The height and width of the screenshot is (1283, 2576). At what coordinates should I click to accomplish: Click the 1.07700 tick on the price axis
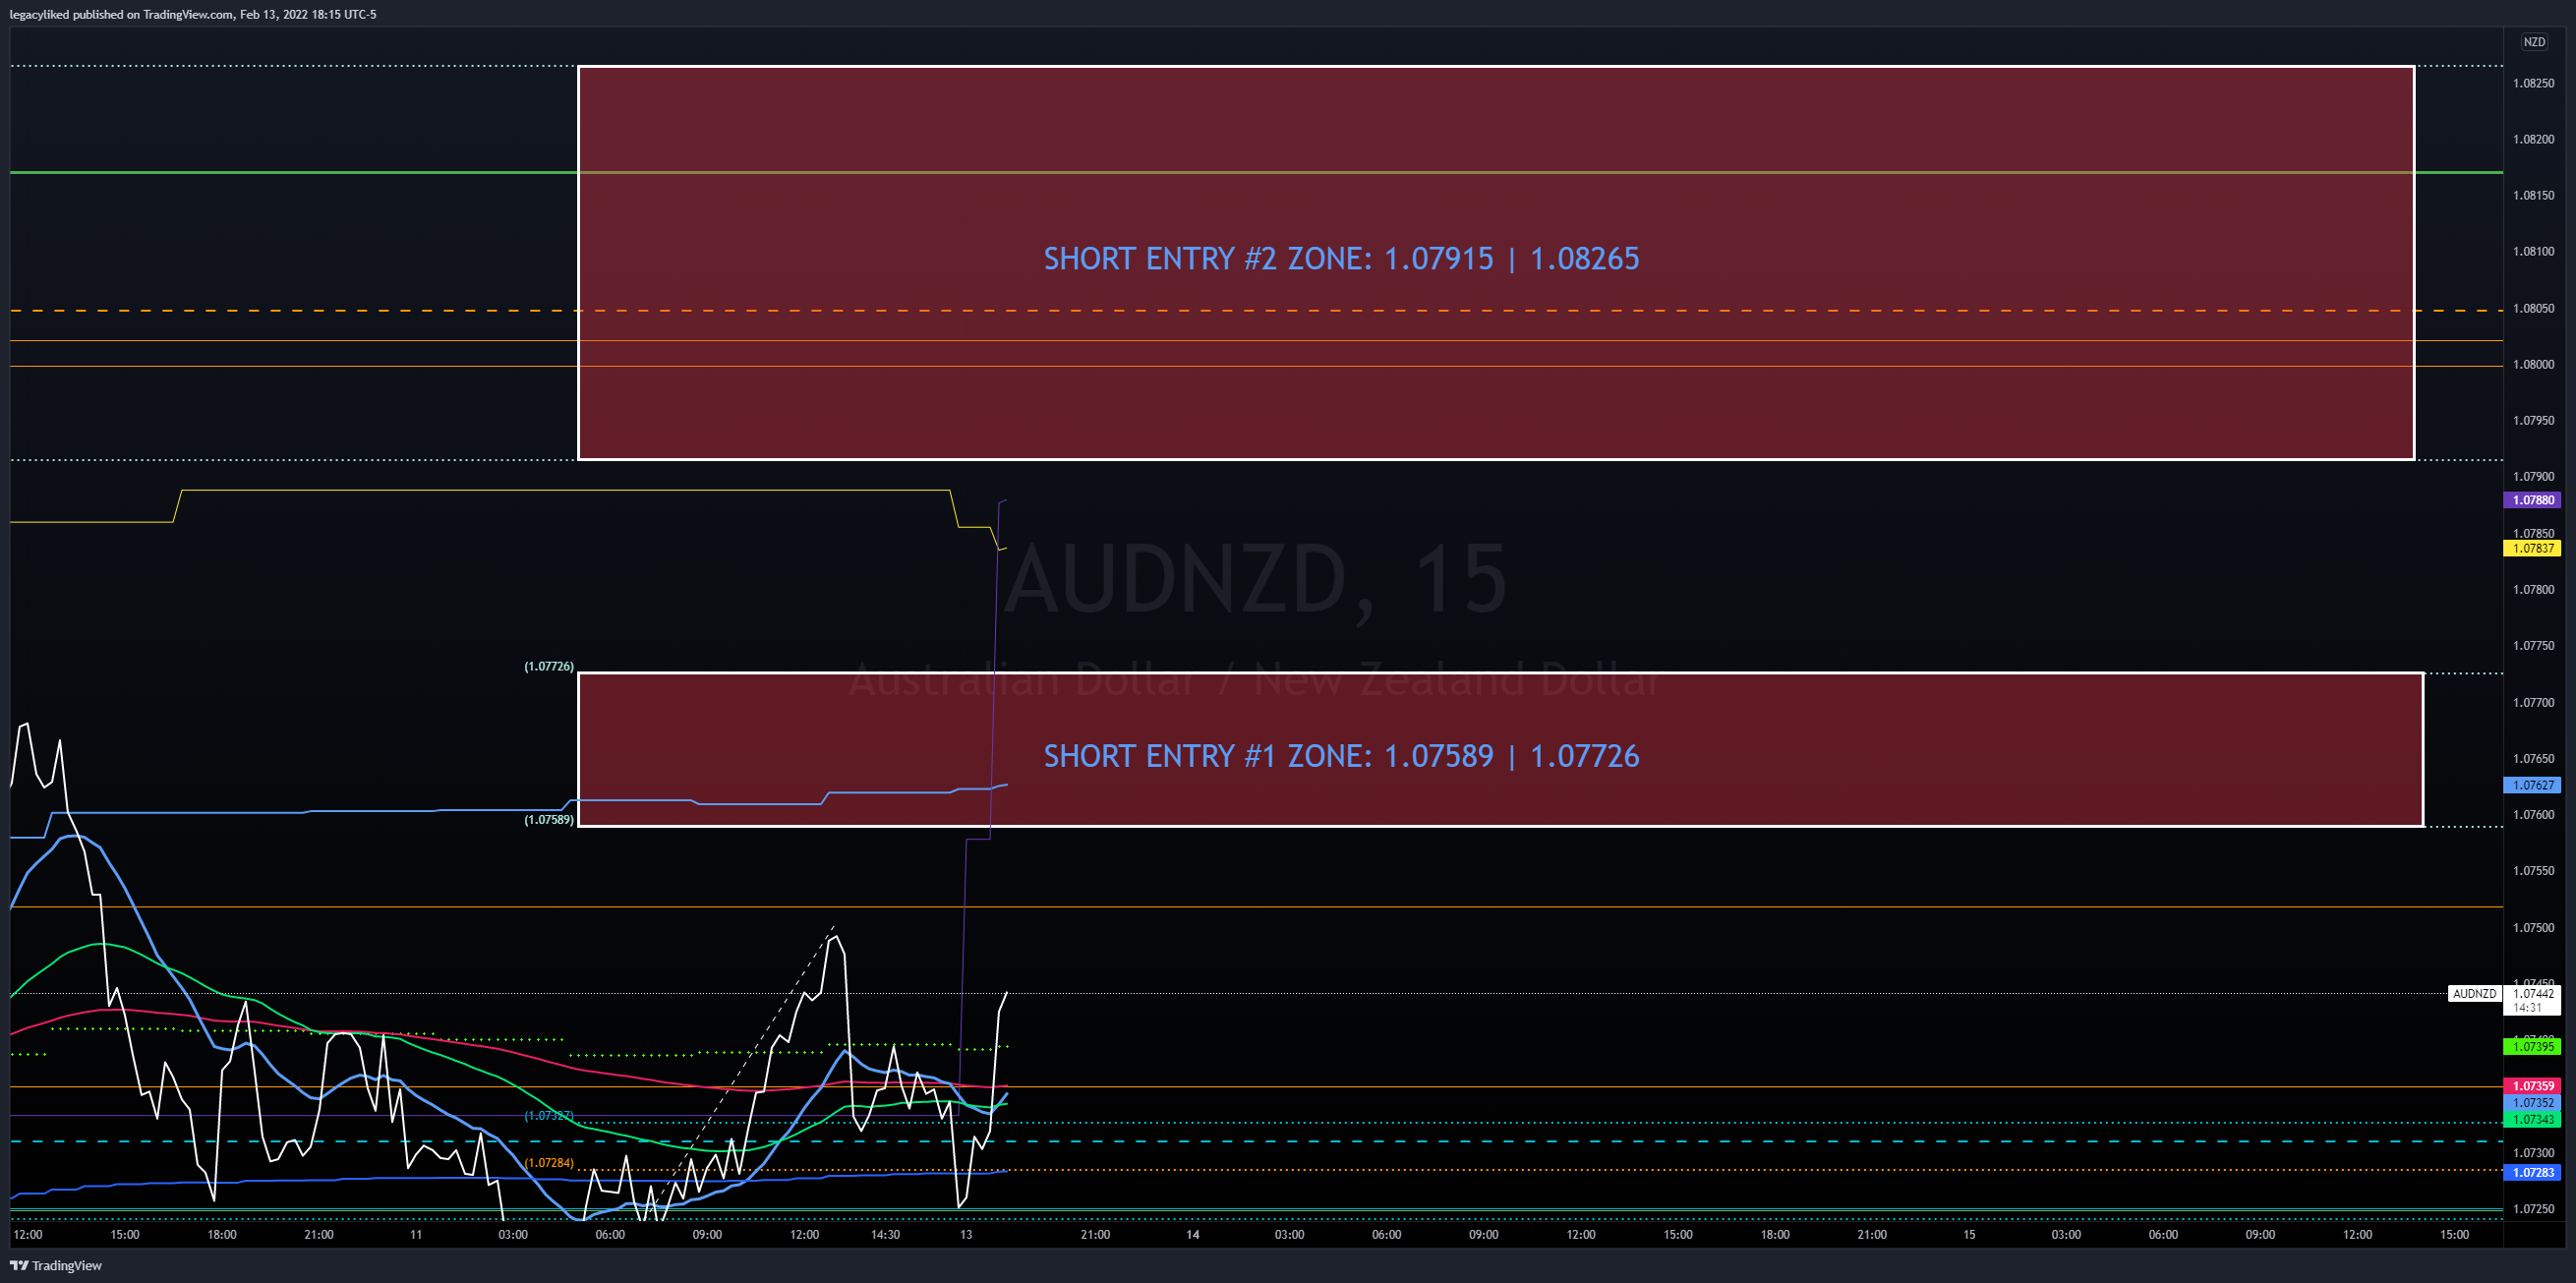2533,703
